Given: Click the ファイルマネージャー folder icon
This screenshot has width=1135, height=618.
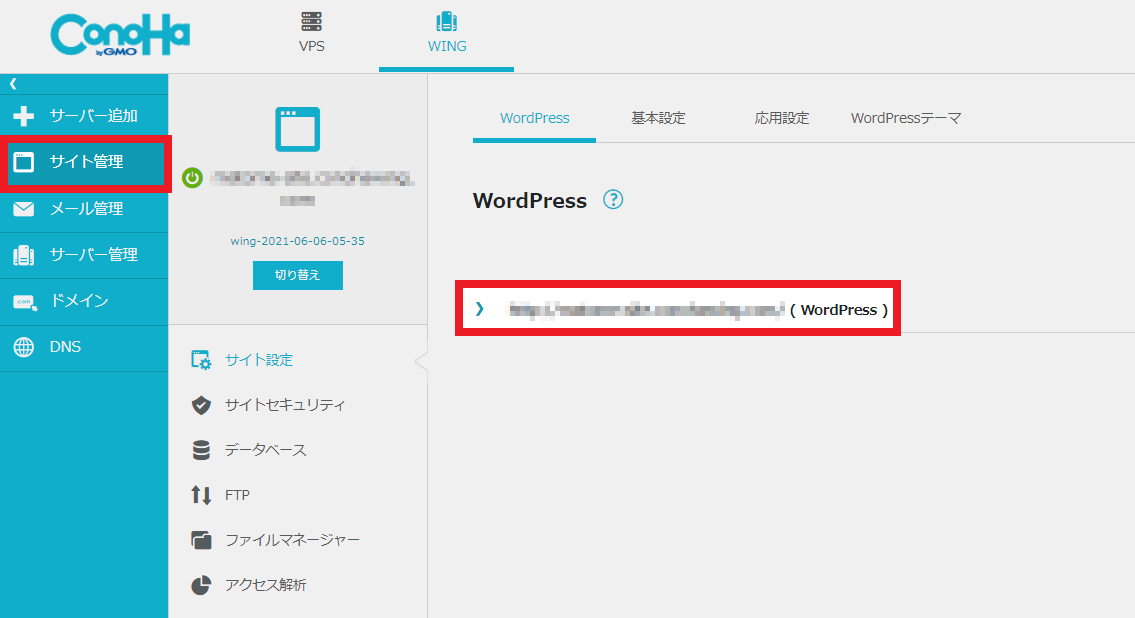Looking at the screenshot, I should point(201,540).
